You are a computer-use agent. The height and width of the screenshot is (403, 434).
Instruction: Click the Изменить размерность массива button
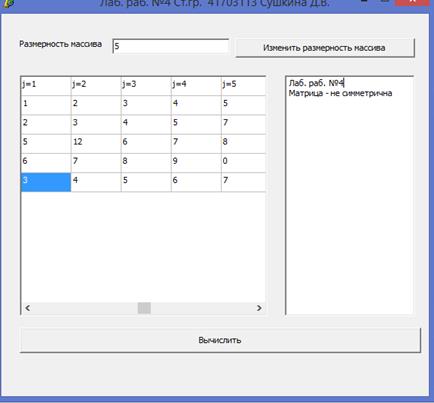tap(325, 48)
